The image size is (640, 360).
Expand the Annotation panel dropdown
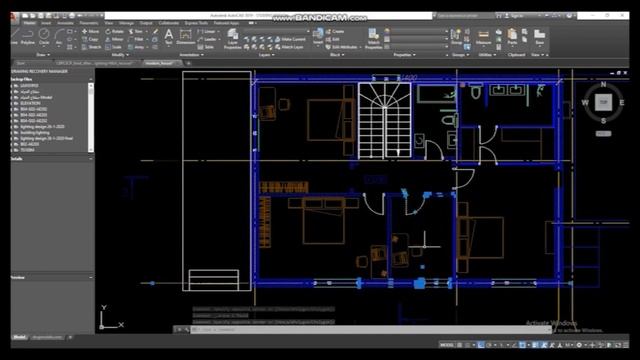(x=191, y=55)
